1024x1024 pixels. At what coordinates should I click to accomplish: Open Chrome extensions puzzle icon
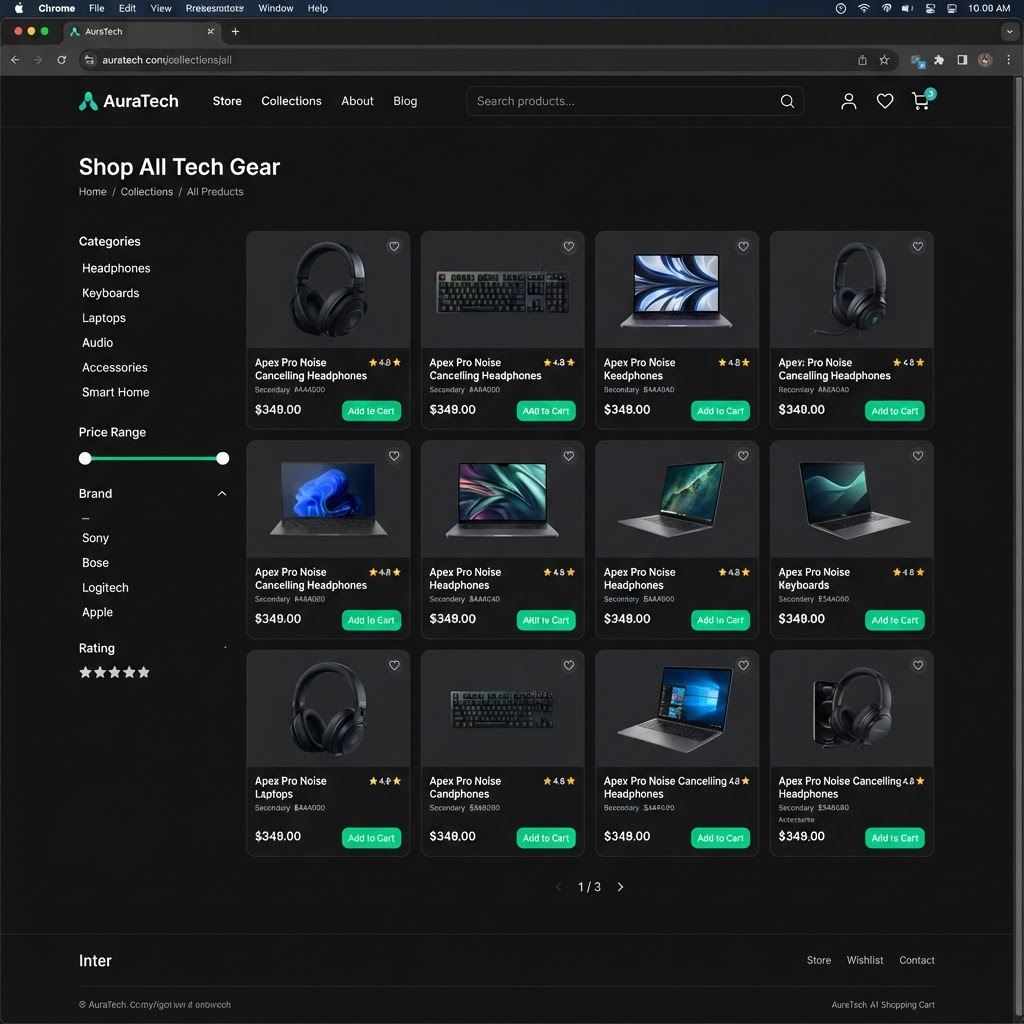coord(939,60)
